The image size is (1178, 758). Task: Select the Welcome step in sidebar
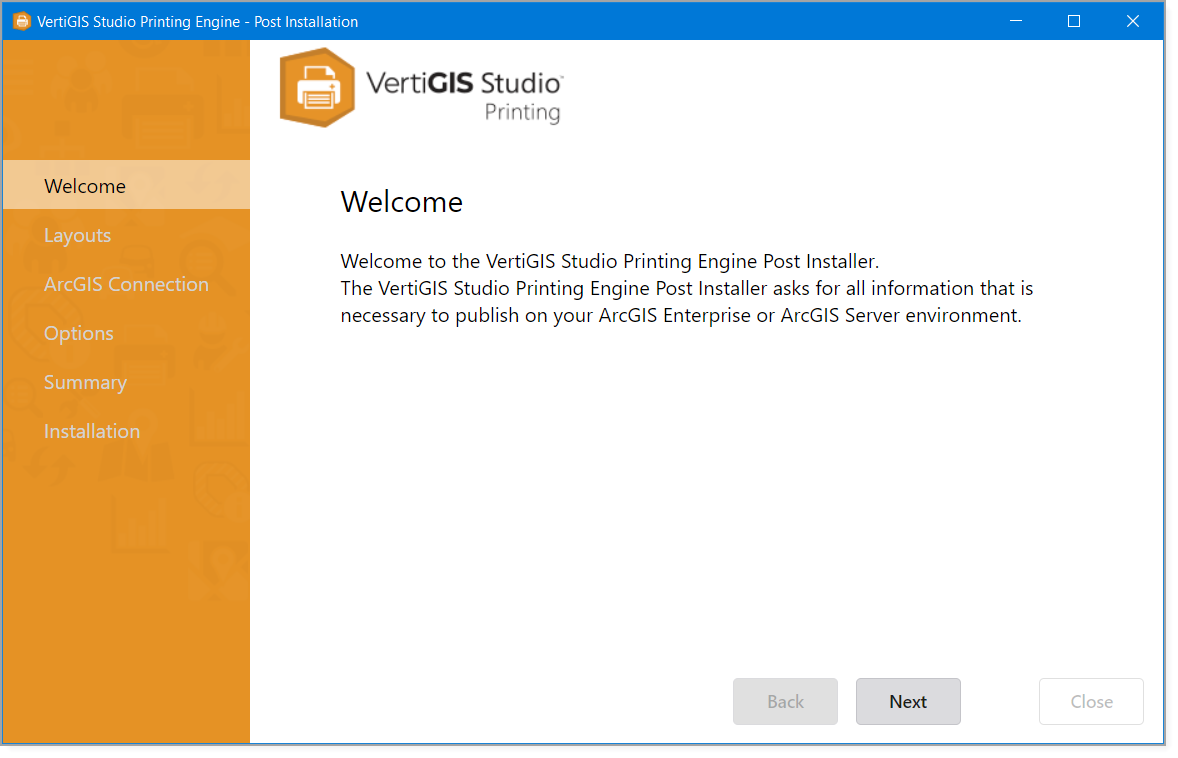click(x=85, y=186)
